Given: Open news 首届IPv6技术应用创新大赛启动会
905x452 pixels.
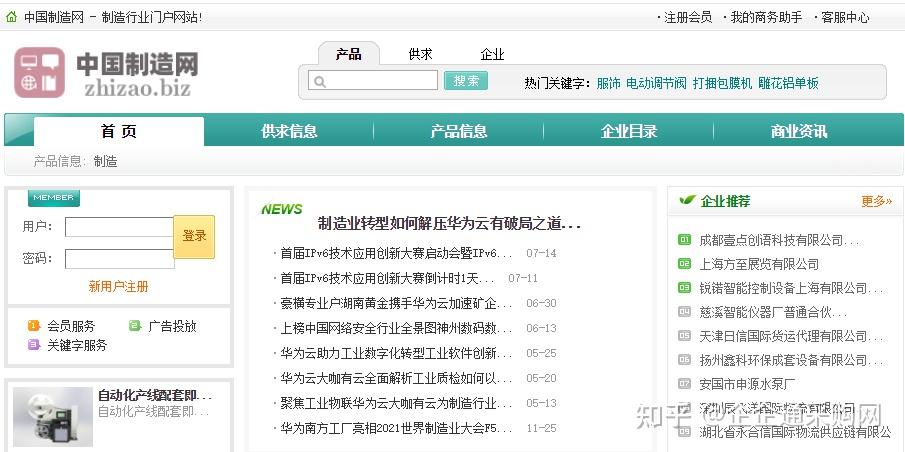Looking at the screenshot, I should click(396, 253).
